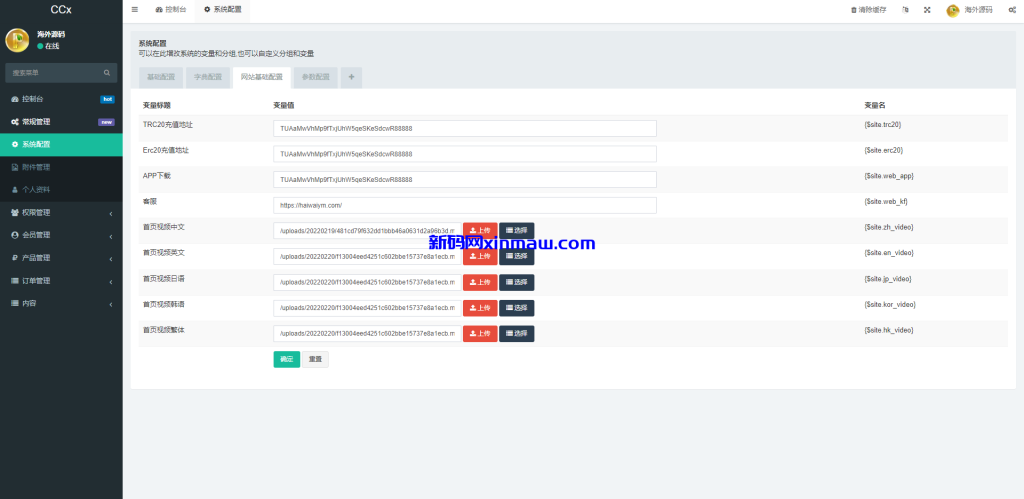Screen dimensions: 1024x499
Task: Click the search magnifier icon in sidebar
Action: 107,73
